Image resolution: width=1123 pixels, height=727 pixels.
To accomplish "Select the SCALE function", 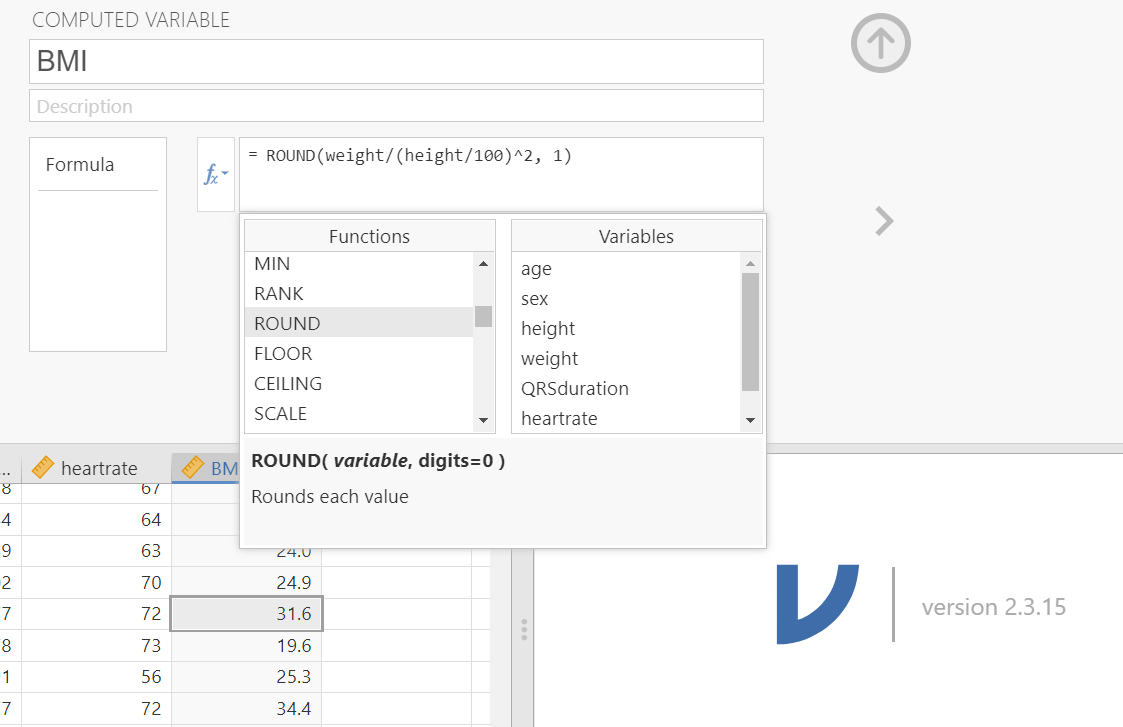I will click(x=358, y=413).
